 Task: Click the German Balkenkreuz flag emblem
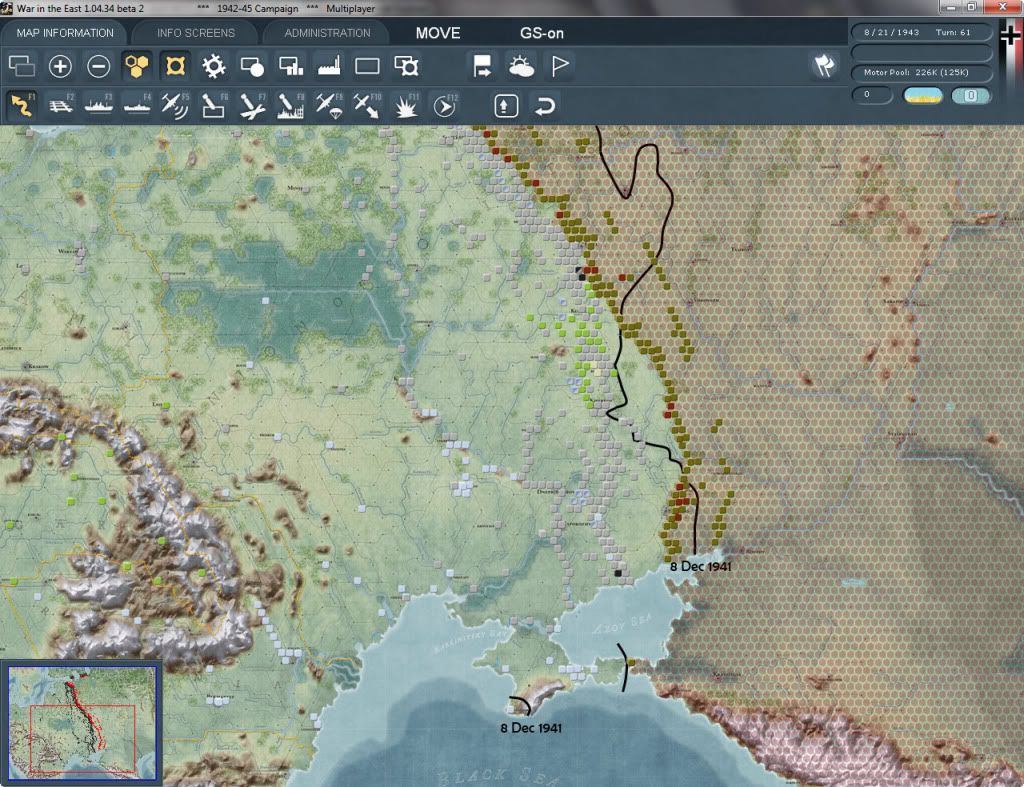(1010, 36)
